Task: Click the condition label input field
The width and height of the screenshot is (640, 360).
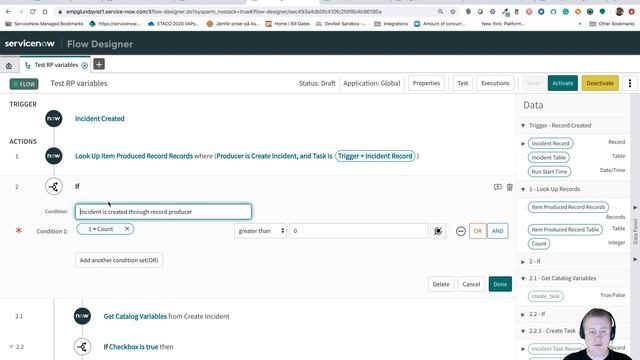Action: (x=163, y=212)
